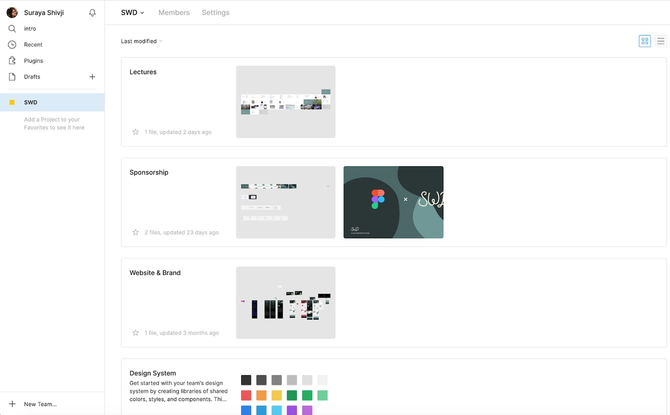Click the Drafts file icon
670x415 pixels.
click(x=12, y=77)
